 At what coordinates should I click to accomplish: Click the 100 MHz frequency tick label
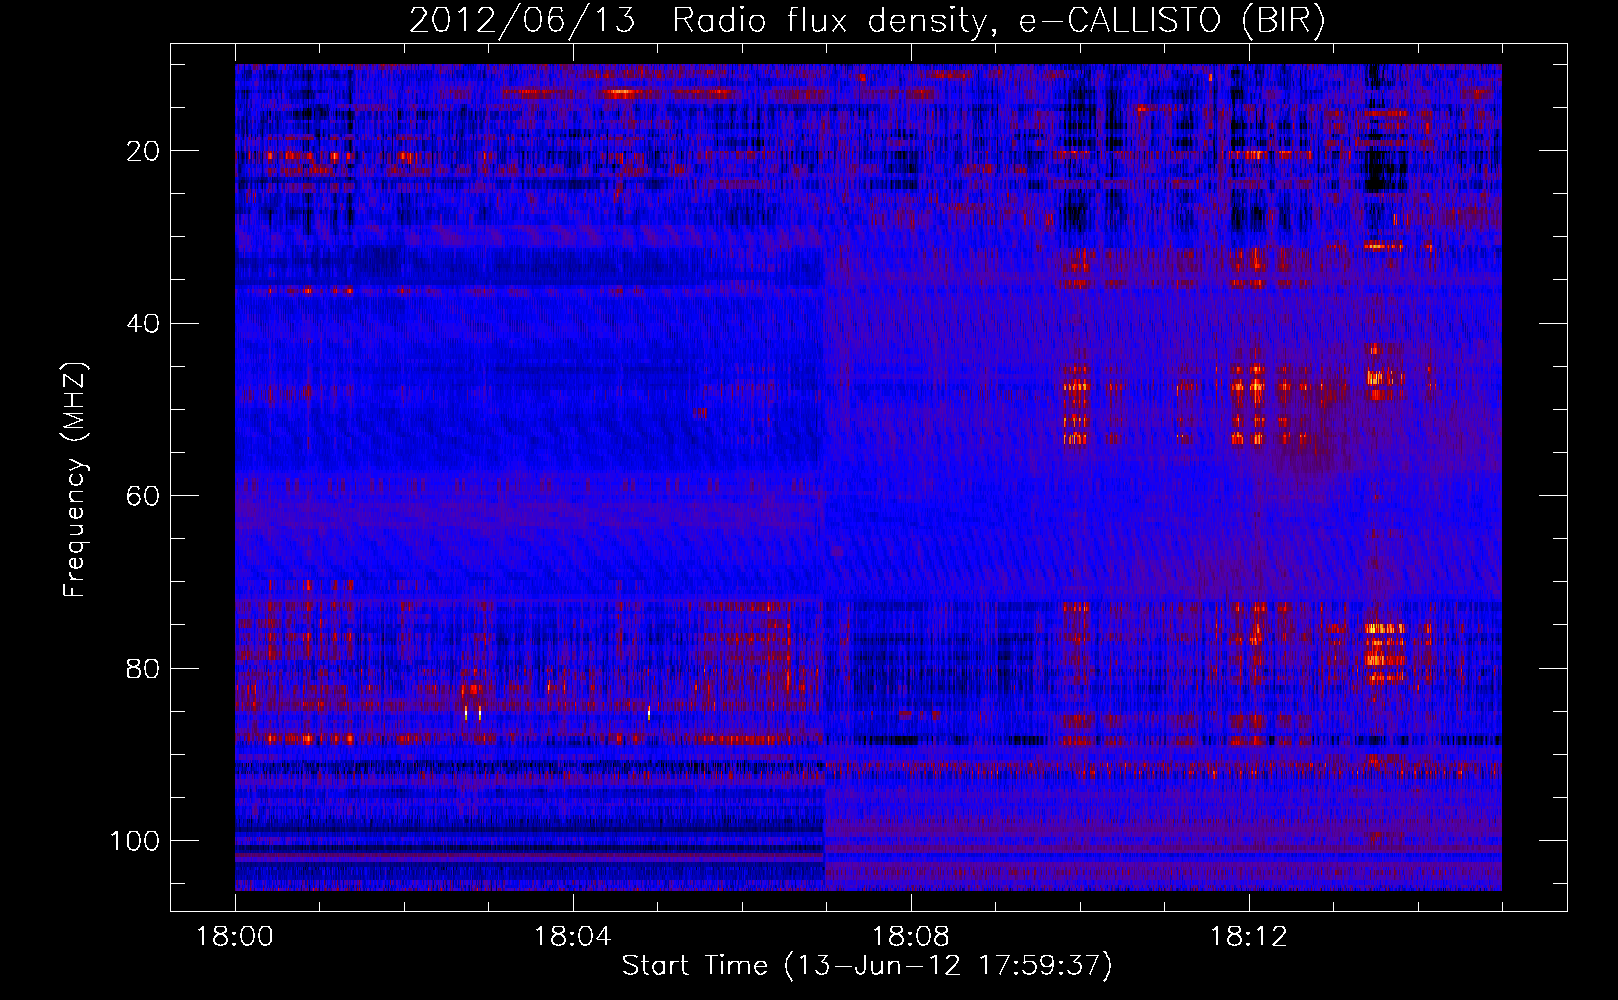[x=135, y=841]
